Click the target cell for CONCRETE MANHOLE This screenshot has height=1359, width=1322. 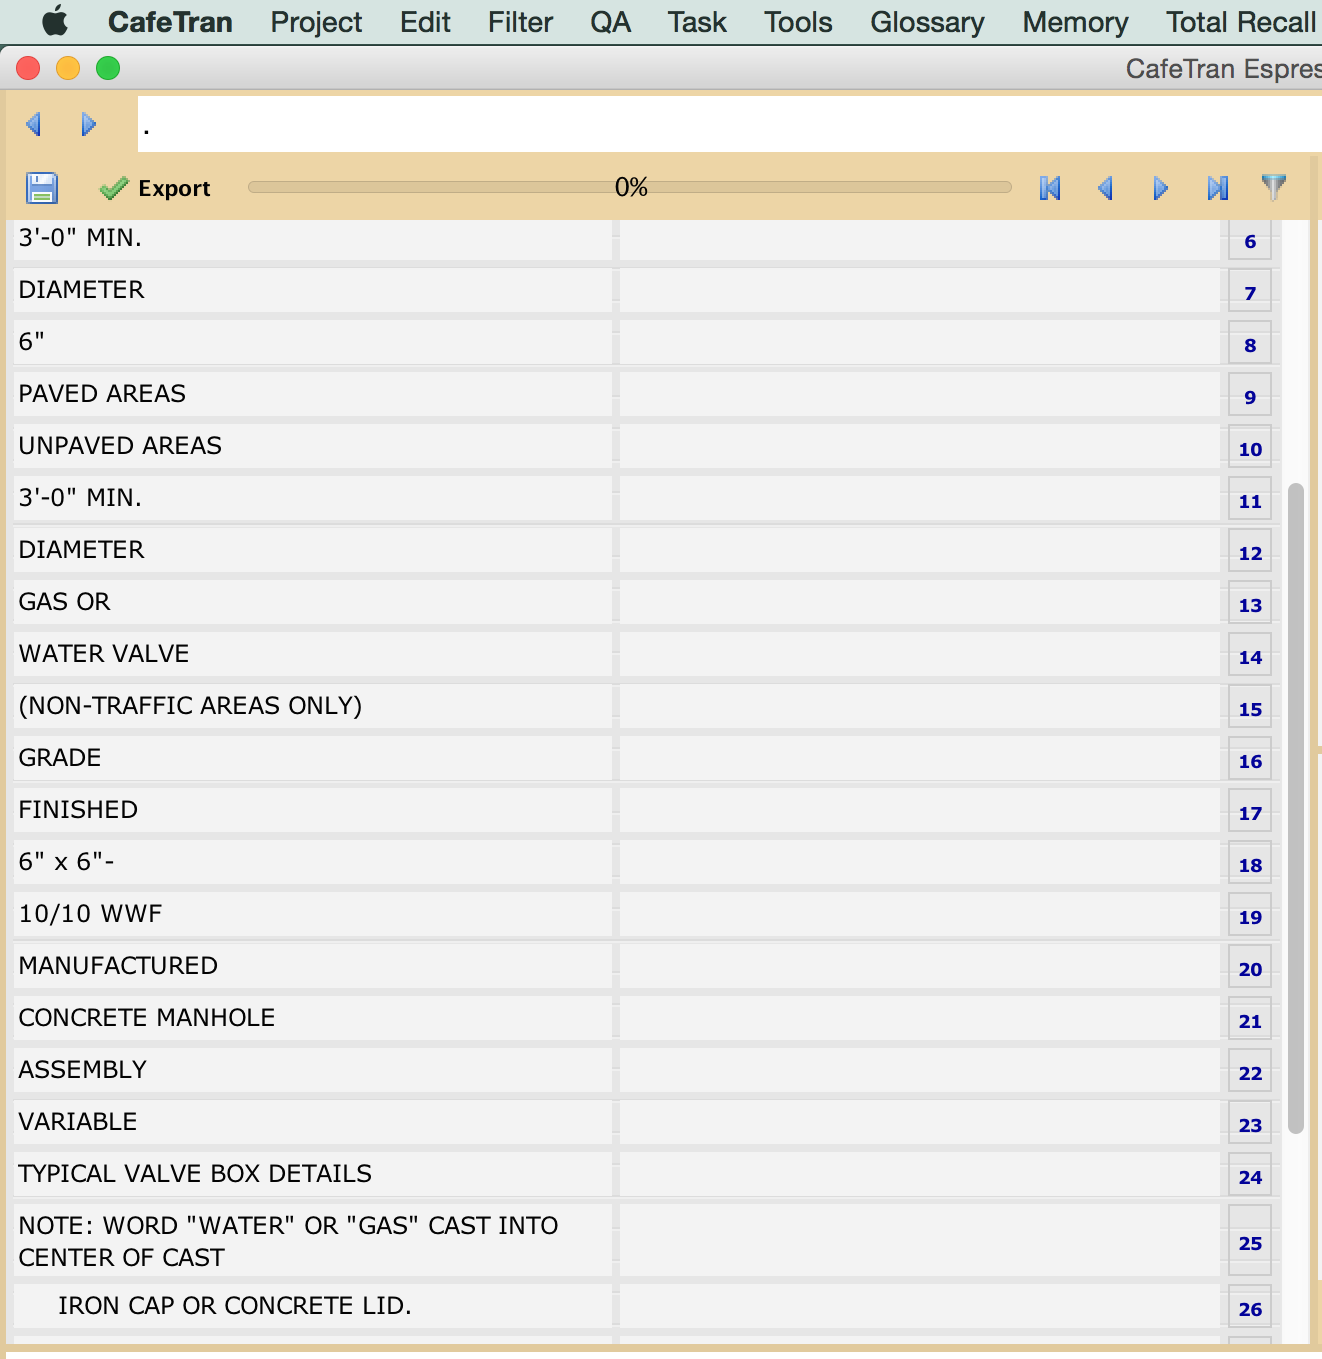click(918, 1018)
